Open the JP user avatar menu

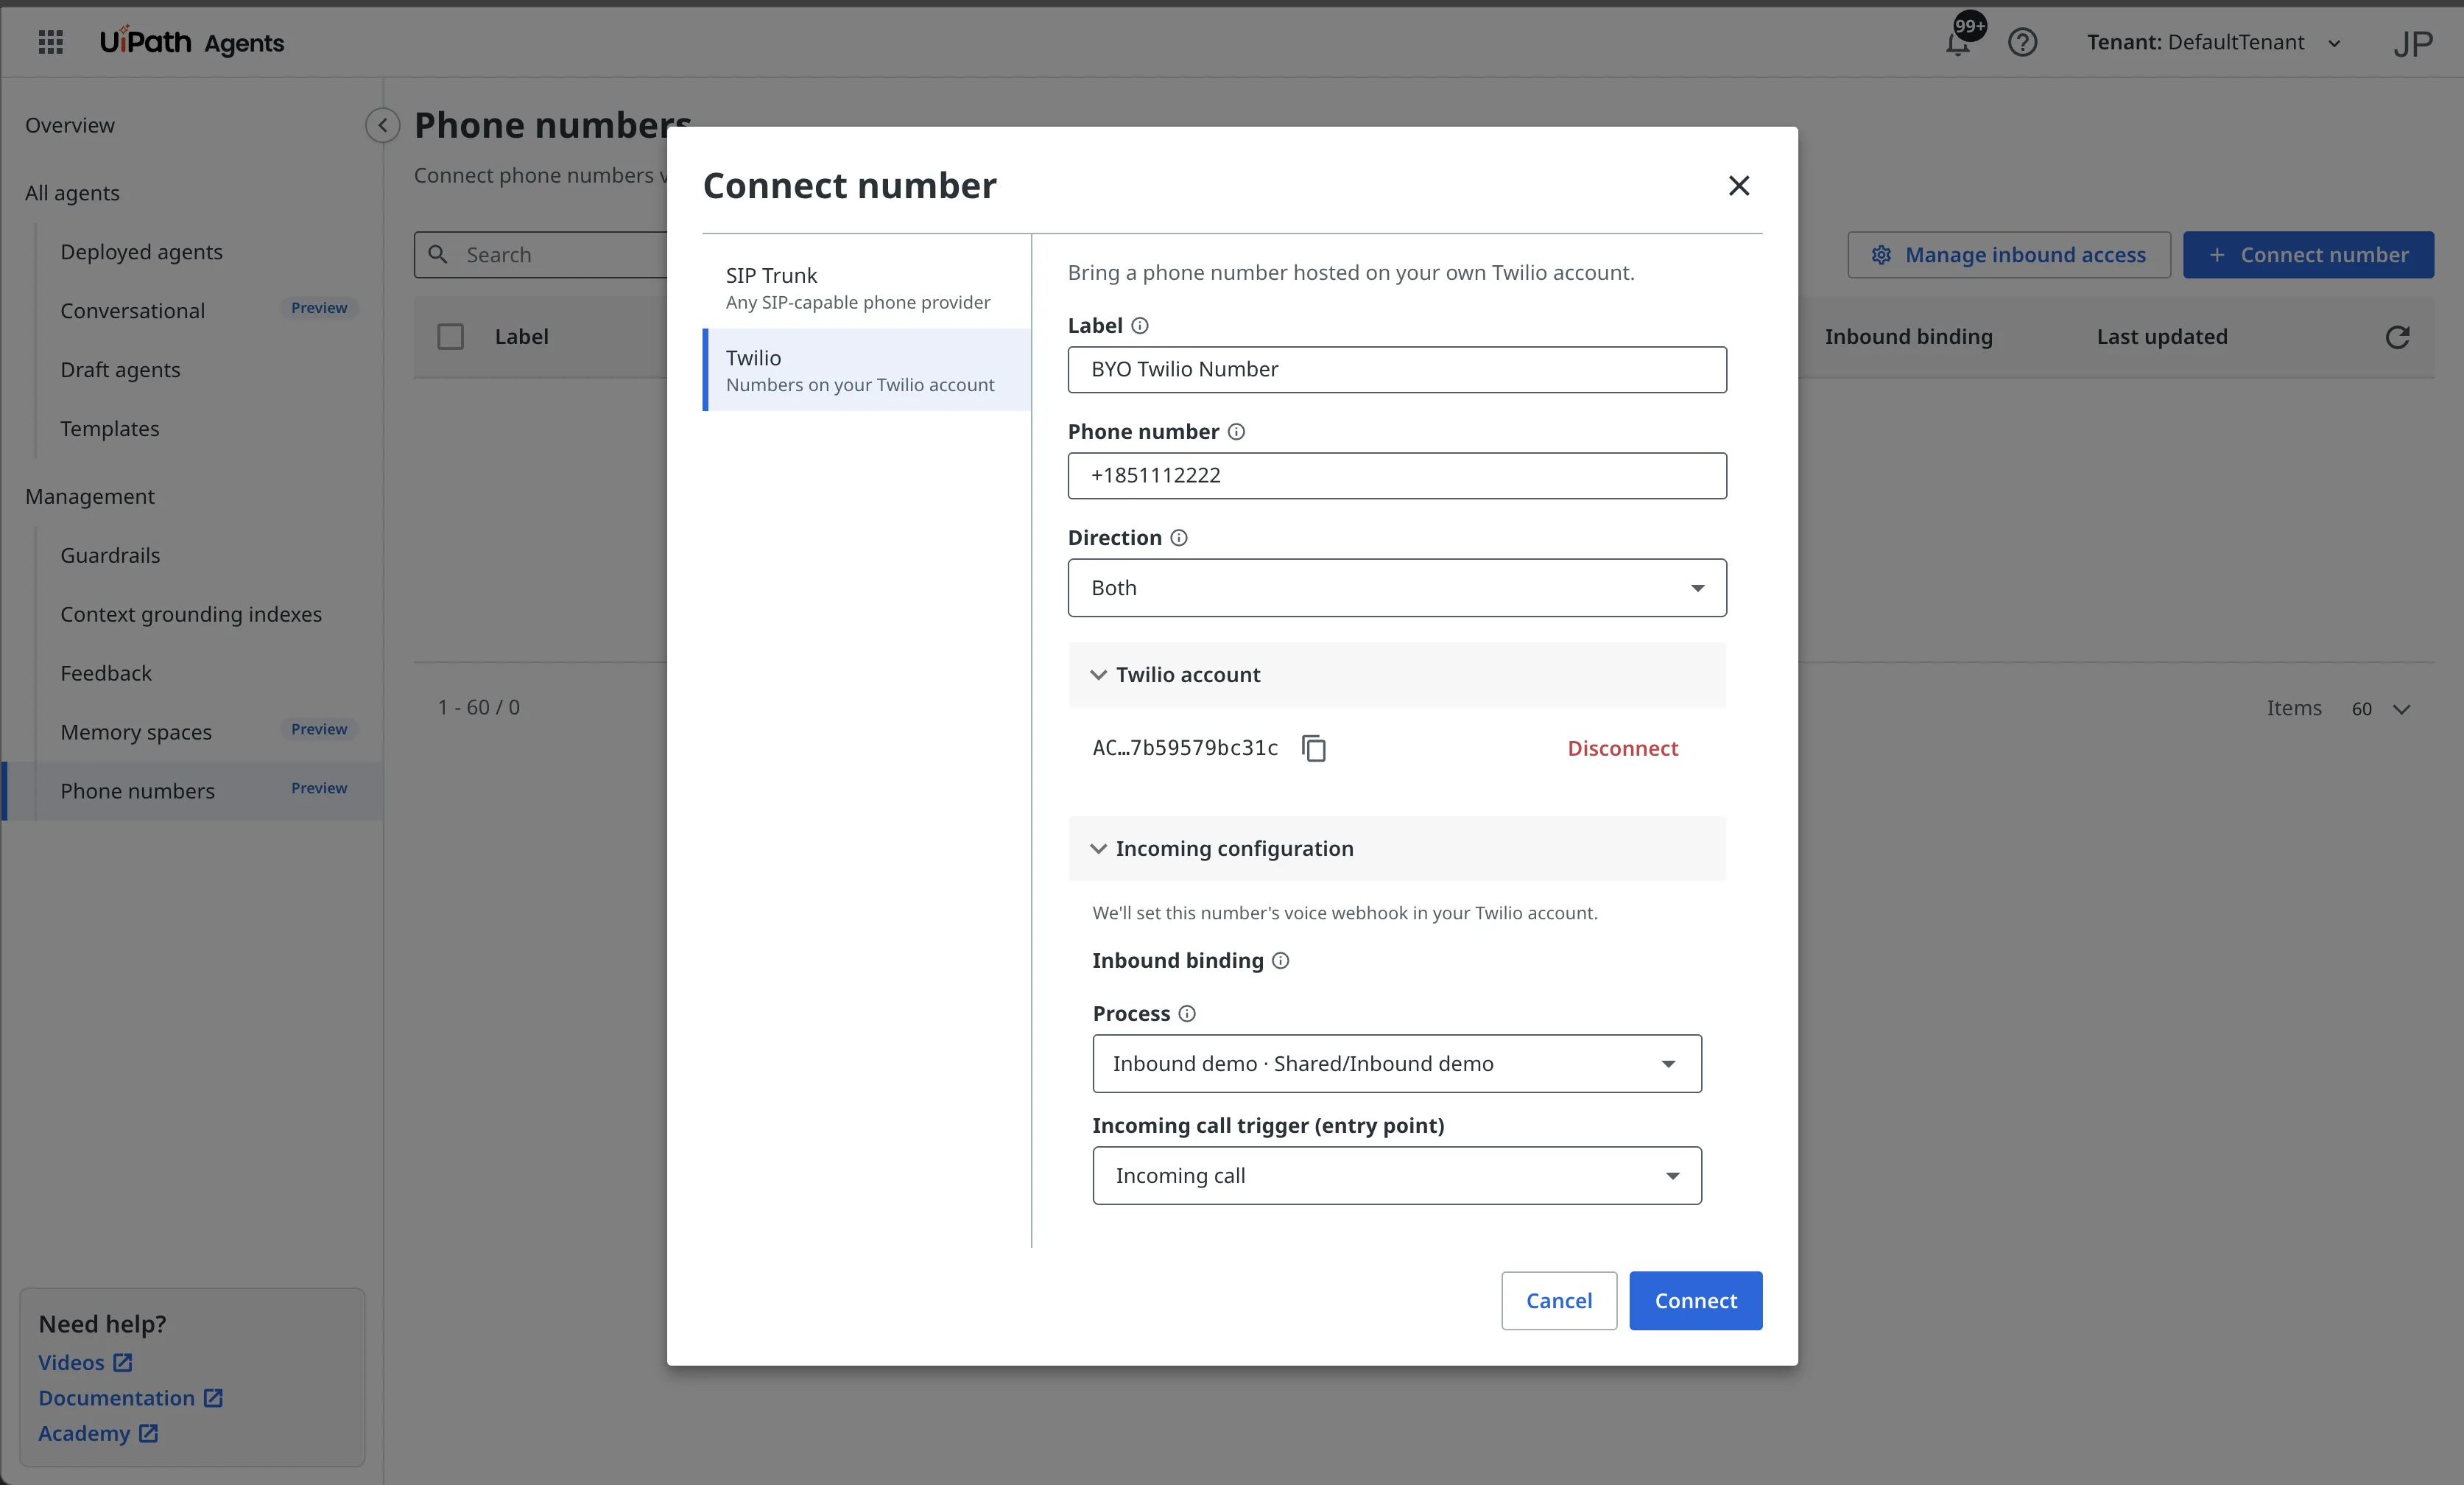pos(2412,43)
